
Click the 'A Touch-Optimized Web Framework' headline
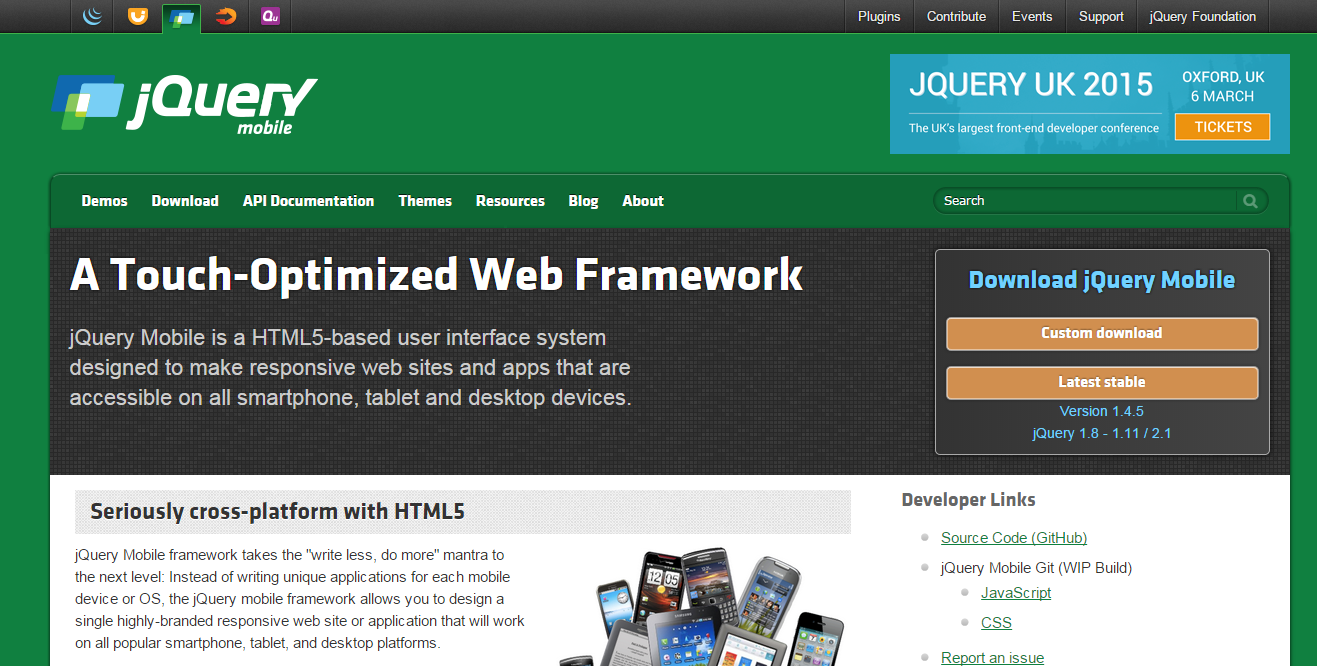point(437,275)
